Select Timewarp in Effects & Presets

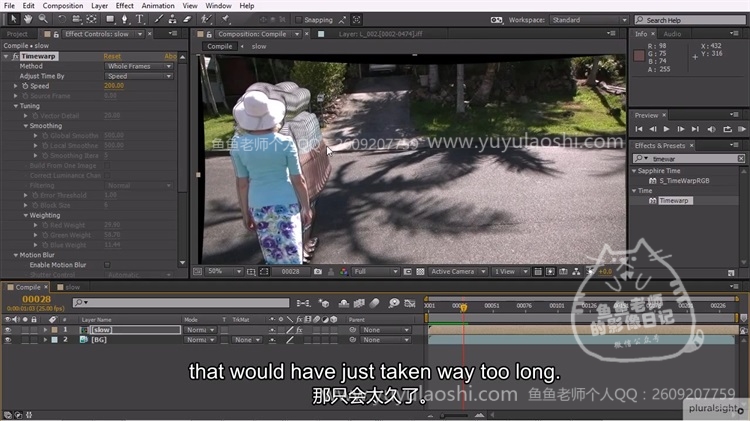click(674, 201)
